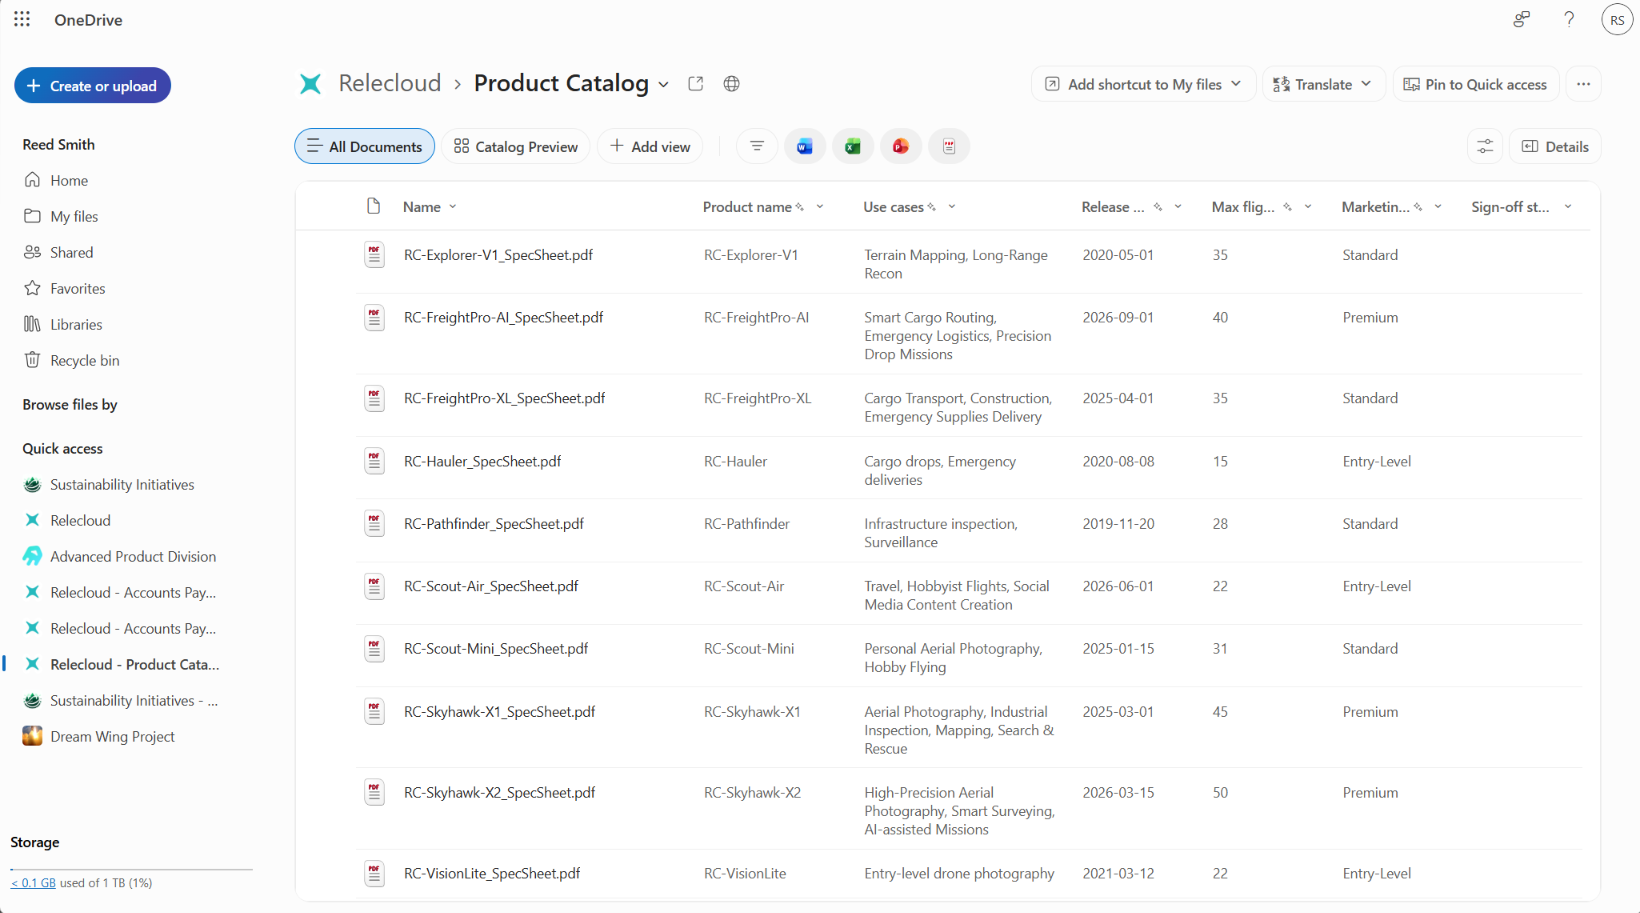The height and width of the screenshot is (913, 1640).
Task: Open RC-Scout-Mini_SpecSheet.pdf
Action: point(496,649)
